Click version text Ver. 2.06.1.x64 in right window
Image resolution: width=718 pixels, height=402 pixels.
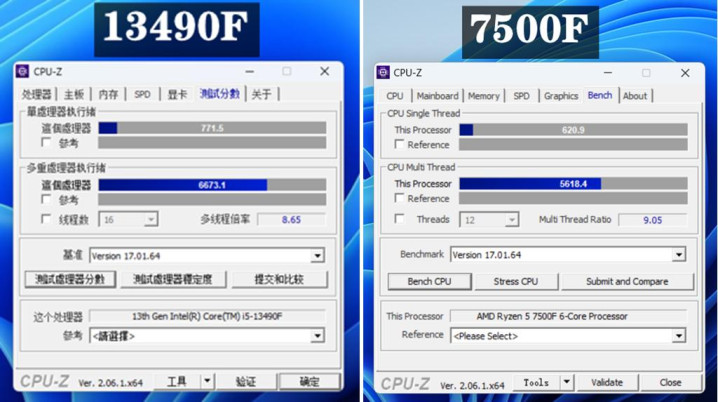[472, 386]
